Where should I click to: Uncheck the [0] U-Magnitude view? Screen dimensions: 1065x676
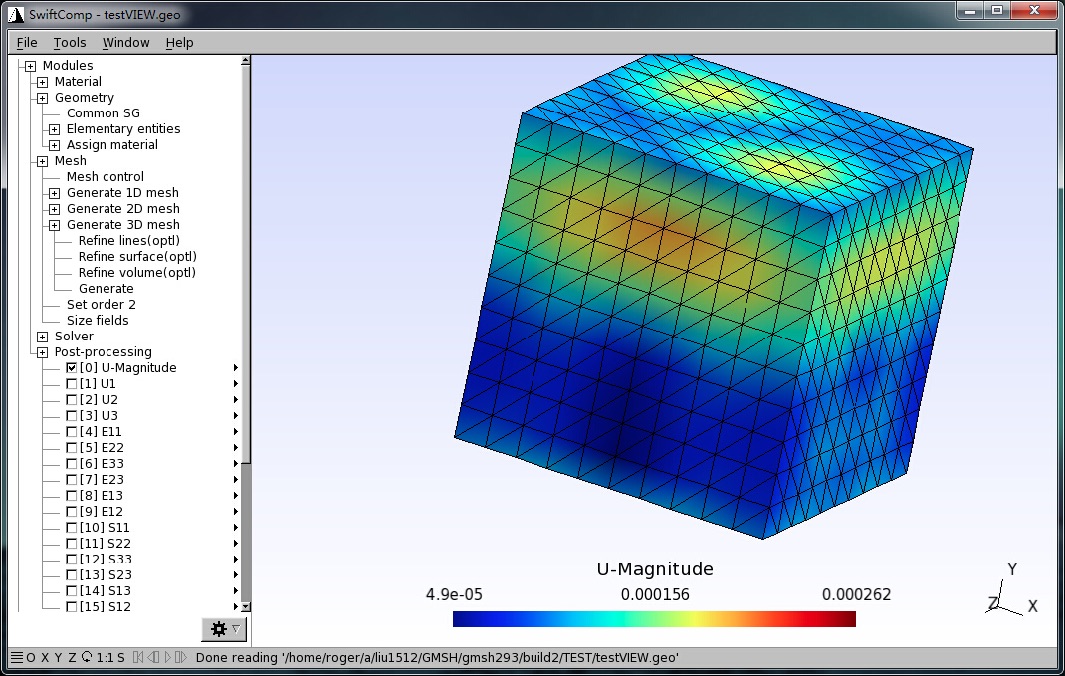pos(71,368)
